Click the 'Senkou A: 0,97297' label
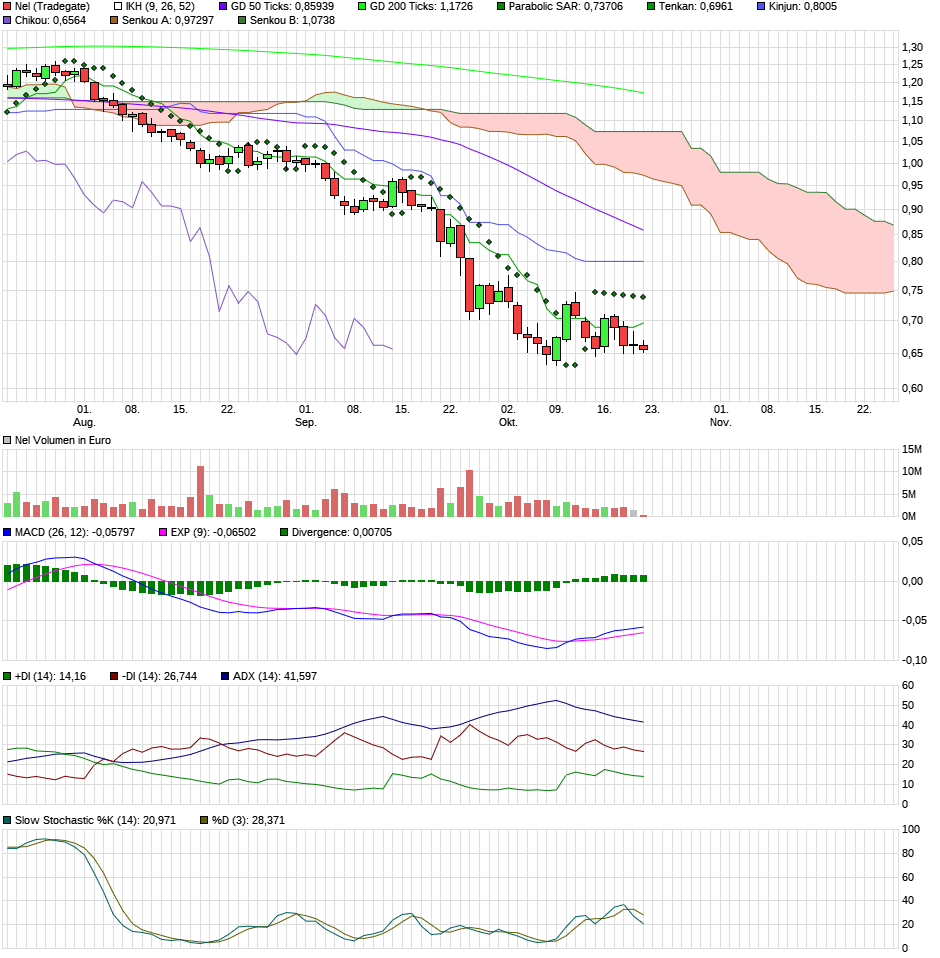 pos(168,21)
